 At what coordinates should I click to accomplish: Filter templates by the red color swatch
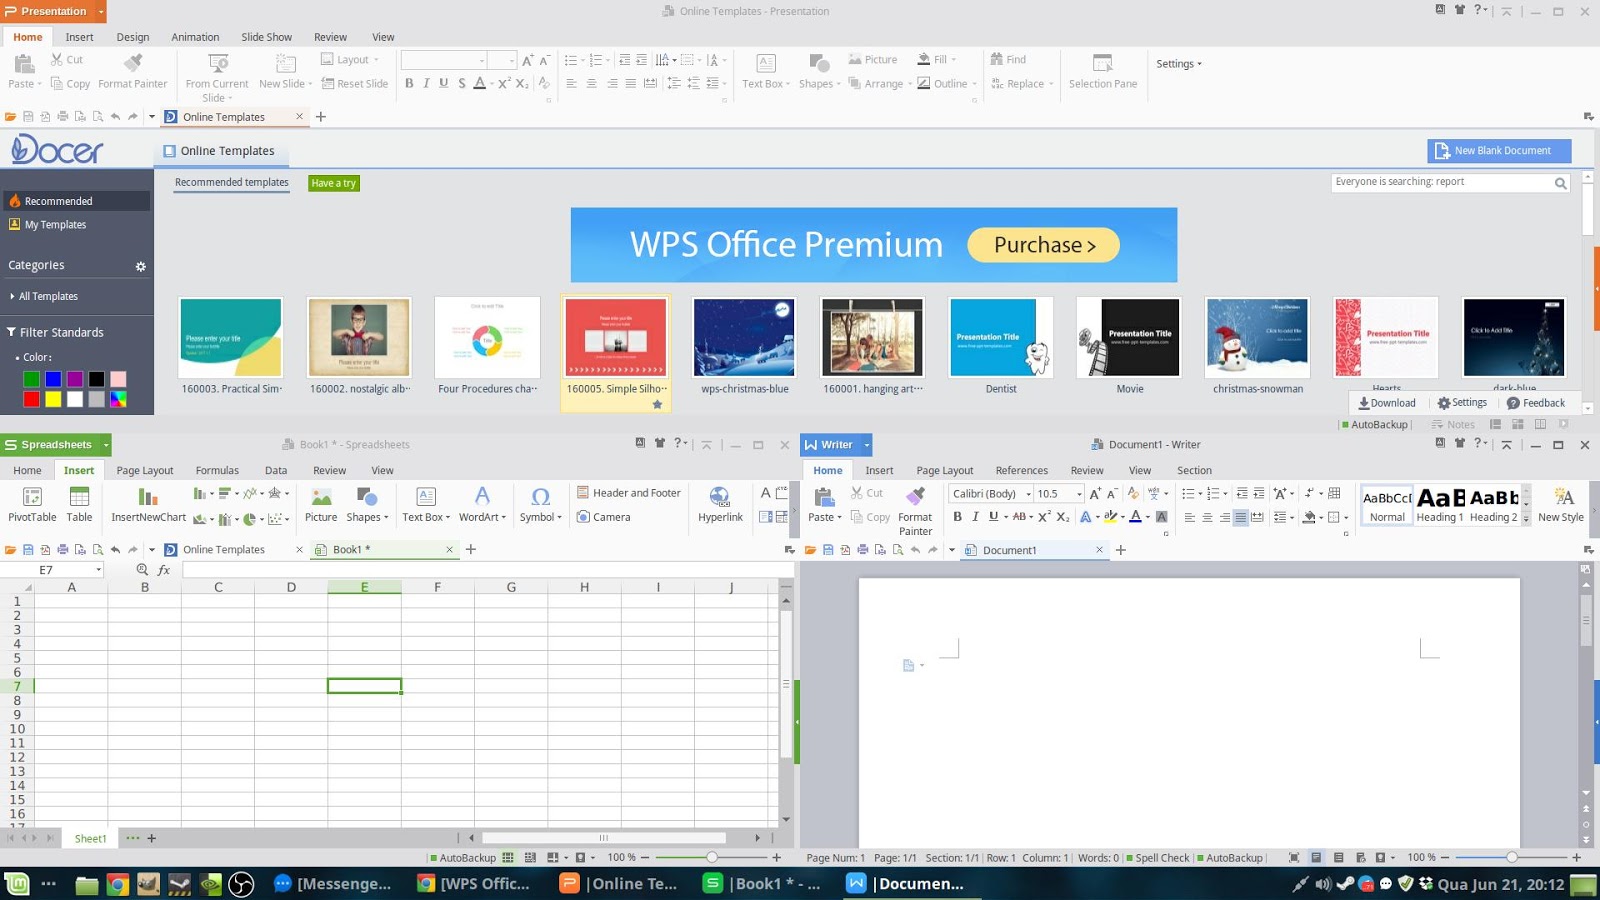pyautogui.click(x=32, y=400)
